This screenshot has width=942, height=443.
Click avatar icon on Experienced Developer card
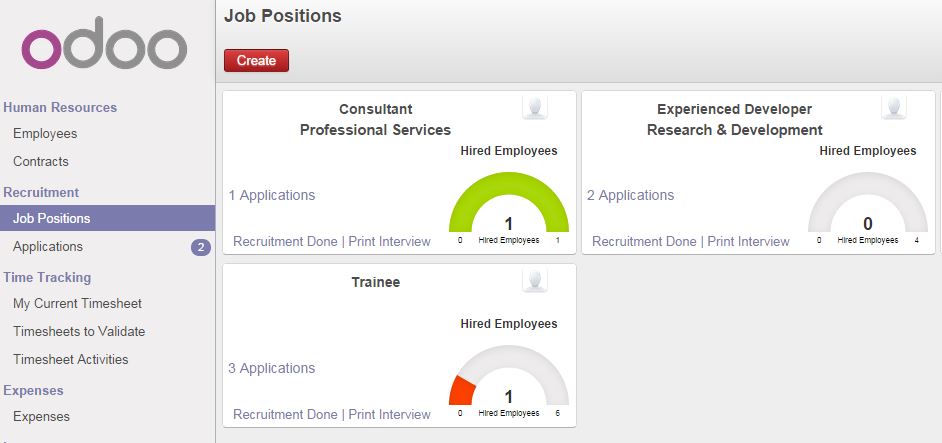pyautogui.click(x=893, y=108)
